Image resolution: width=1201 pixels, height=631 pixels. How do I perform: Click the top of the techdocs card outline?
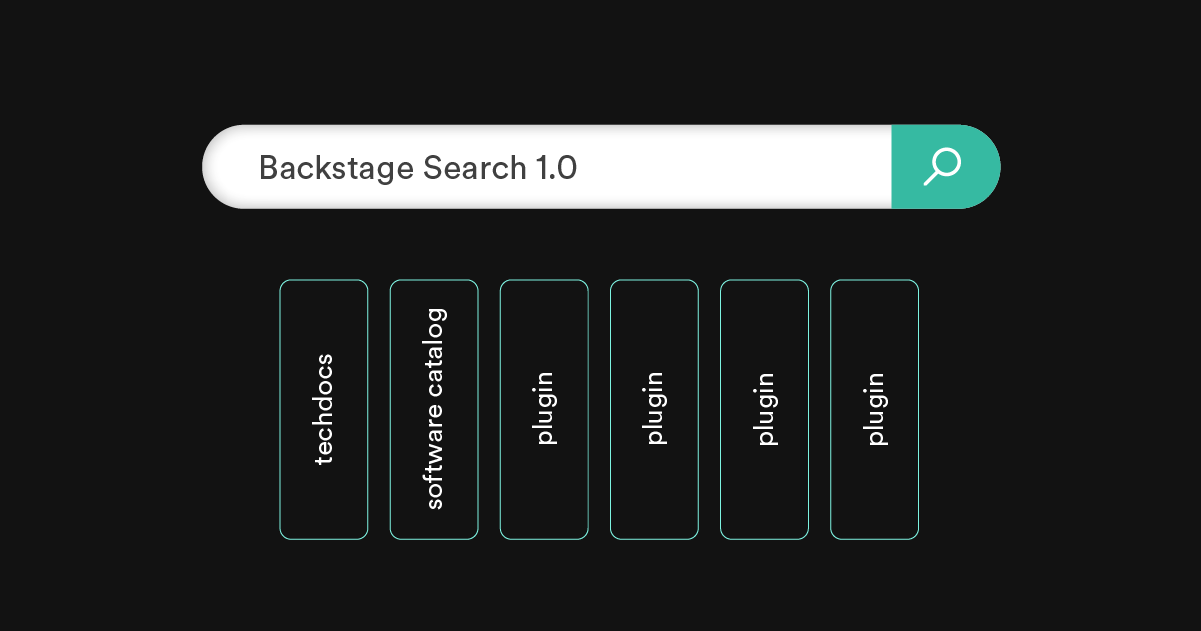[x=323, y=281]
